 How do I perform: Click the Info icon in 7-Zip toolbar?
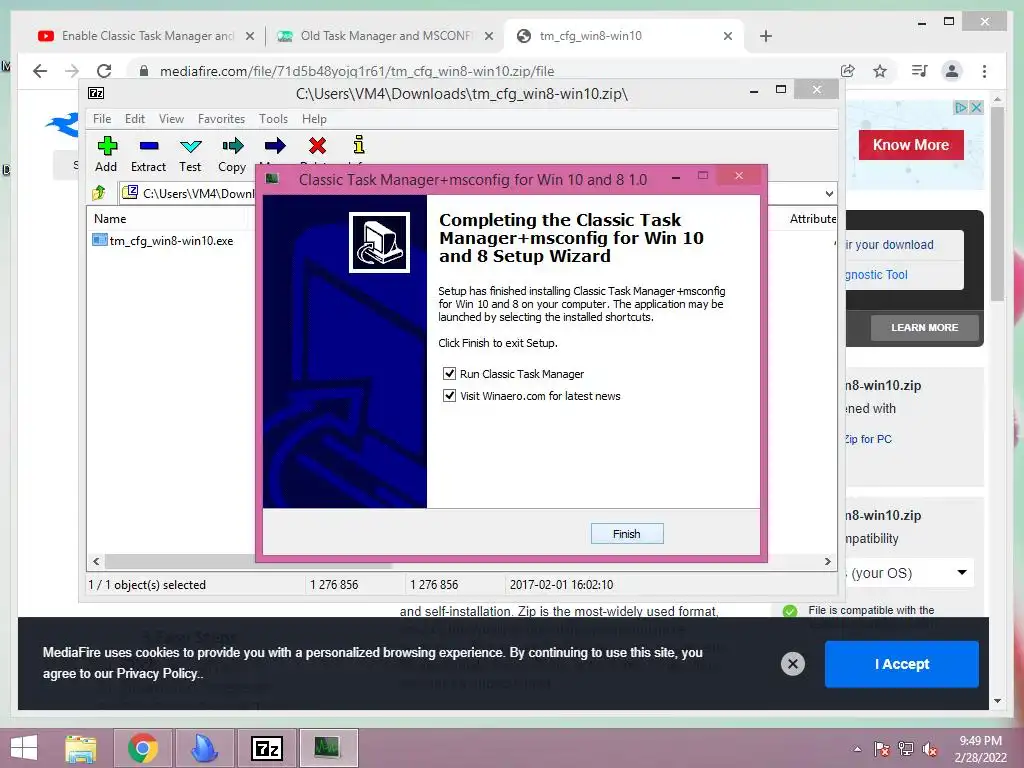tap(359, 145)
